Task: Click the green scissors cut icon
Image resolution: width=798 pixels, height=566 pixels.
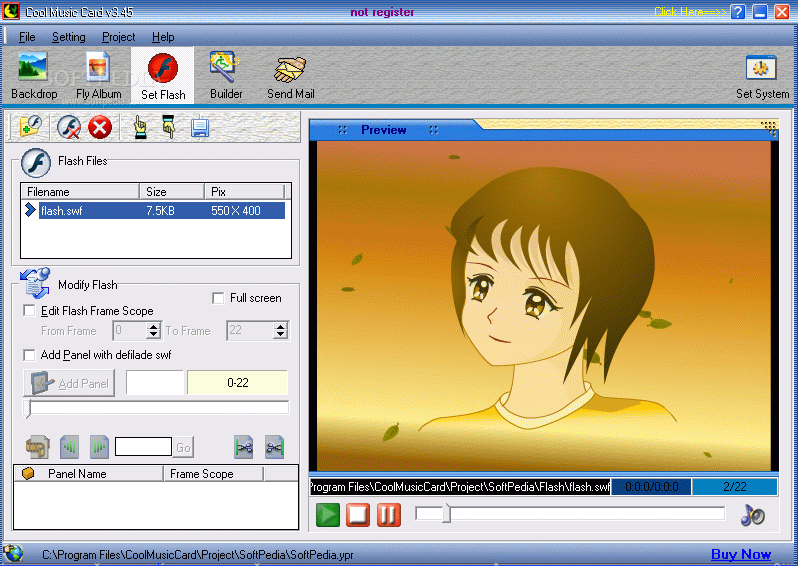Action: pyautogui.click(x=244, y=447)
